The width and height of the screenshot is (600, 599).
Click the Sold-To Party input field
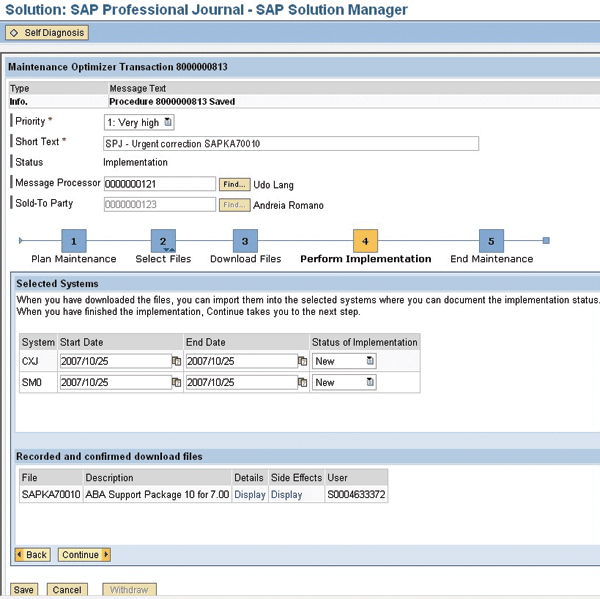click(160, 204)
